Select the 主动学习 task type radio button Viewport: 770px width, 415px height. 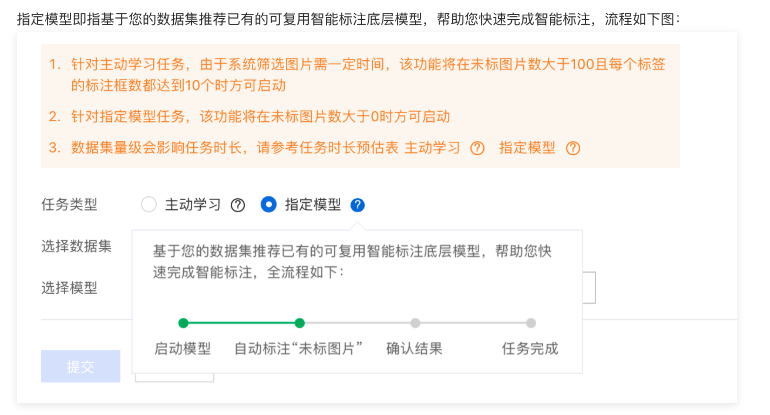pos(149,205)
